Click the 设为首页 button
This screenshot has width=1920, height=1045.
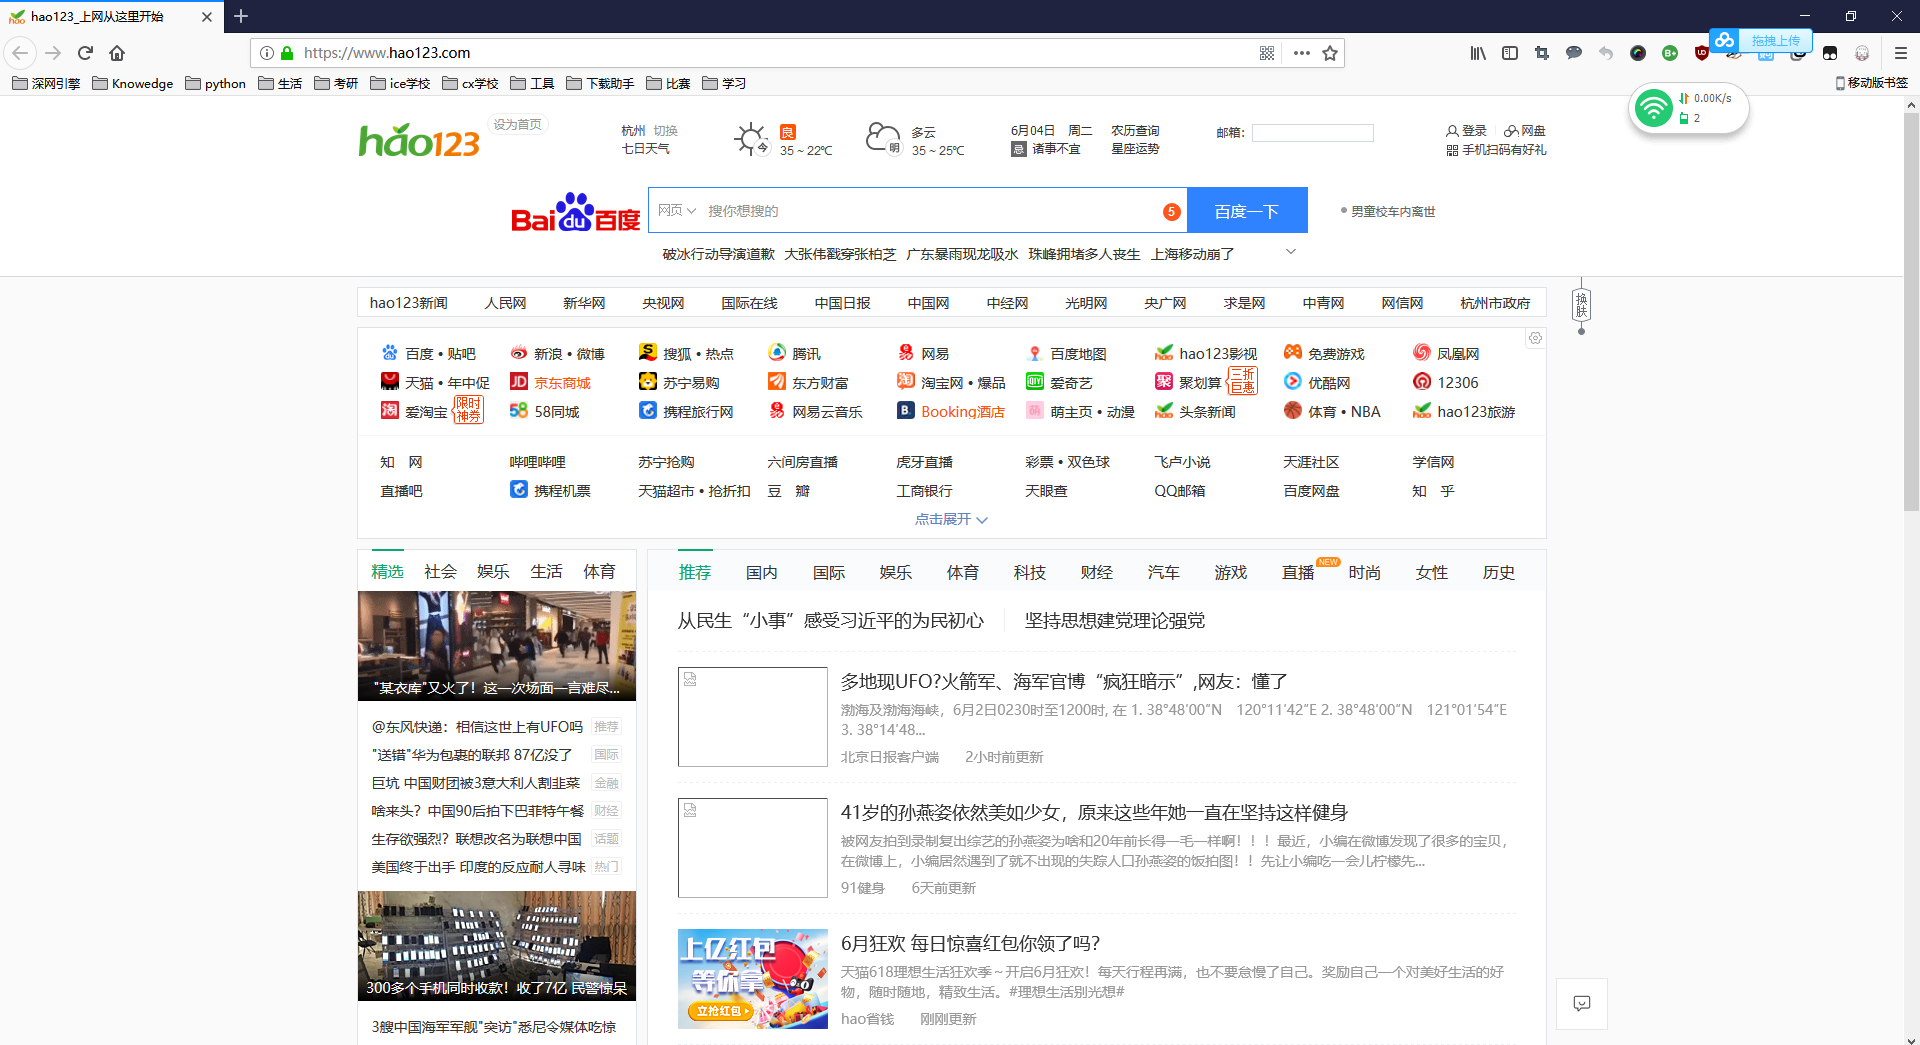pyautogui.click(x=517, y=125)
